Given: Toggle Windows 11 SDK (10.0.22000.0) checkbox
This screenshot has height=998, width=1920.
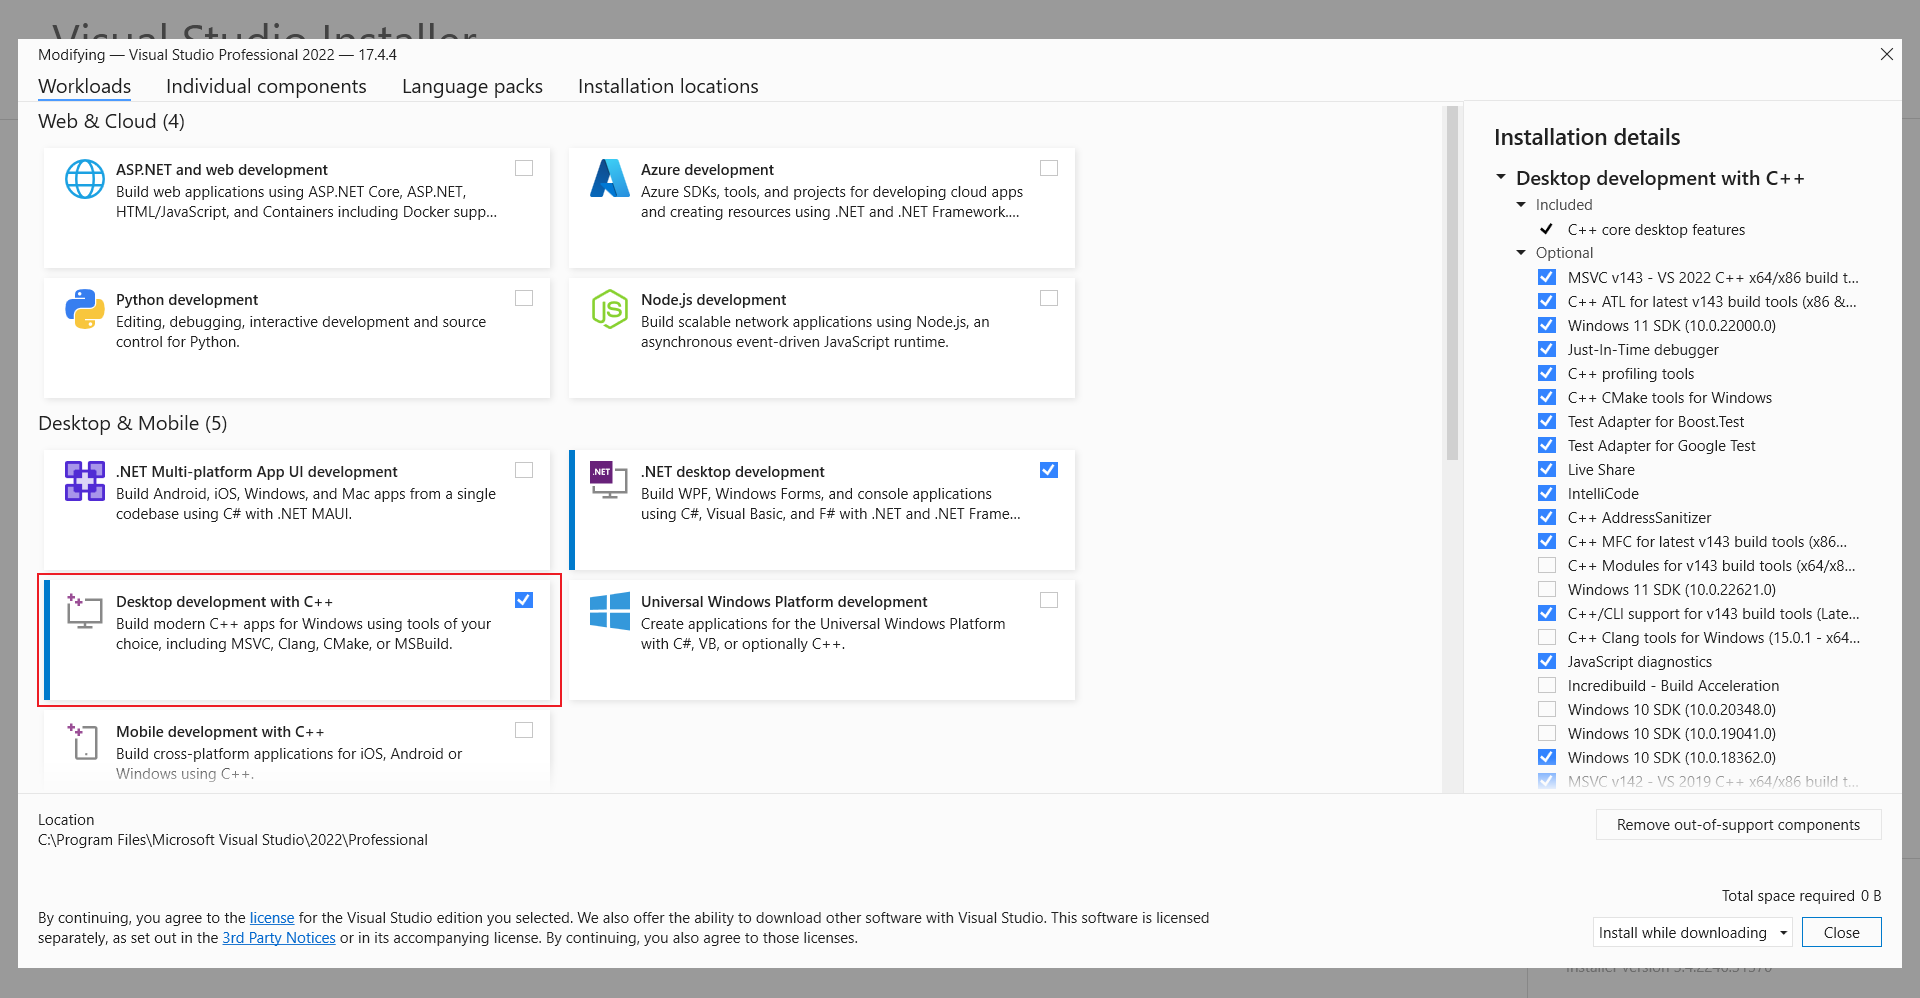Looking at the screenshot, I should (1547, 325).
